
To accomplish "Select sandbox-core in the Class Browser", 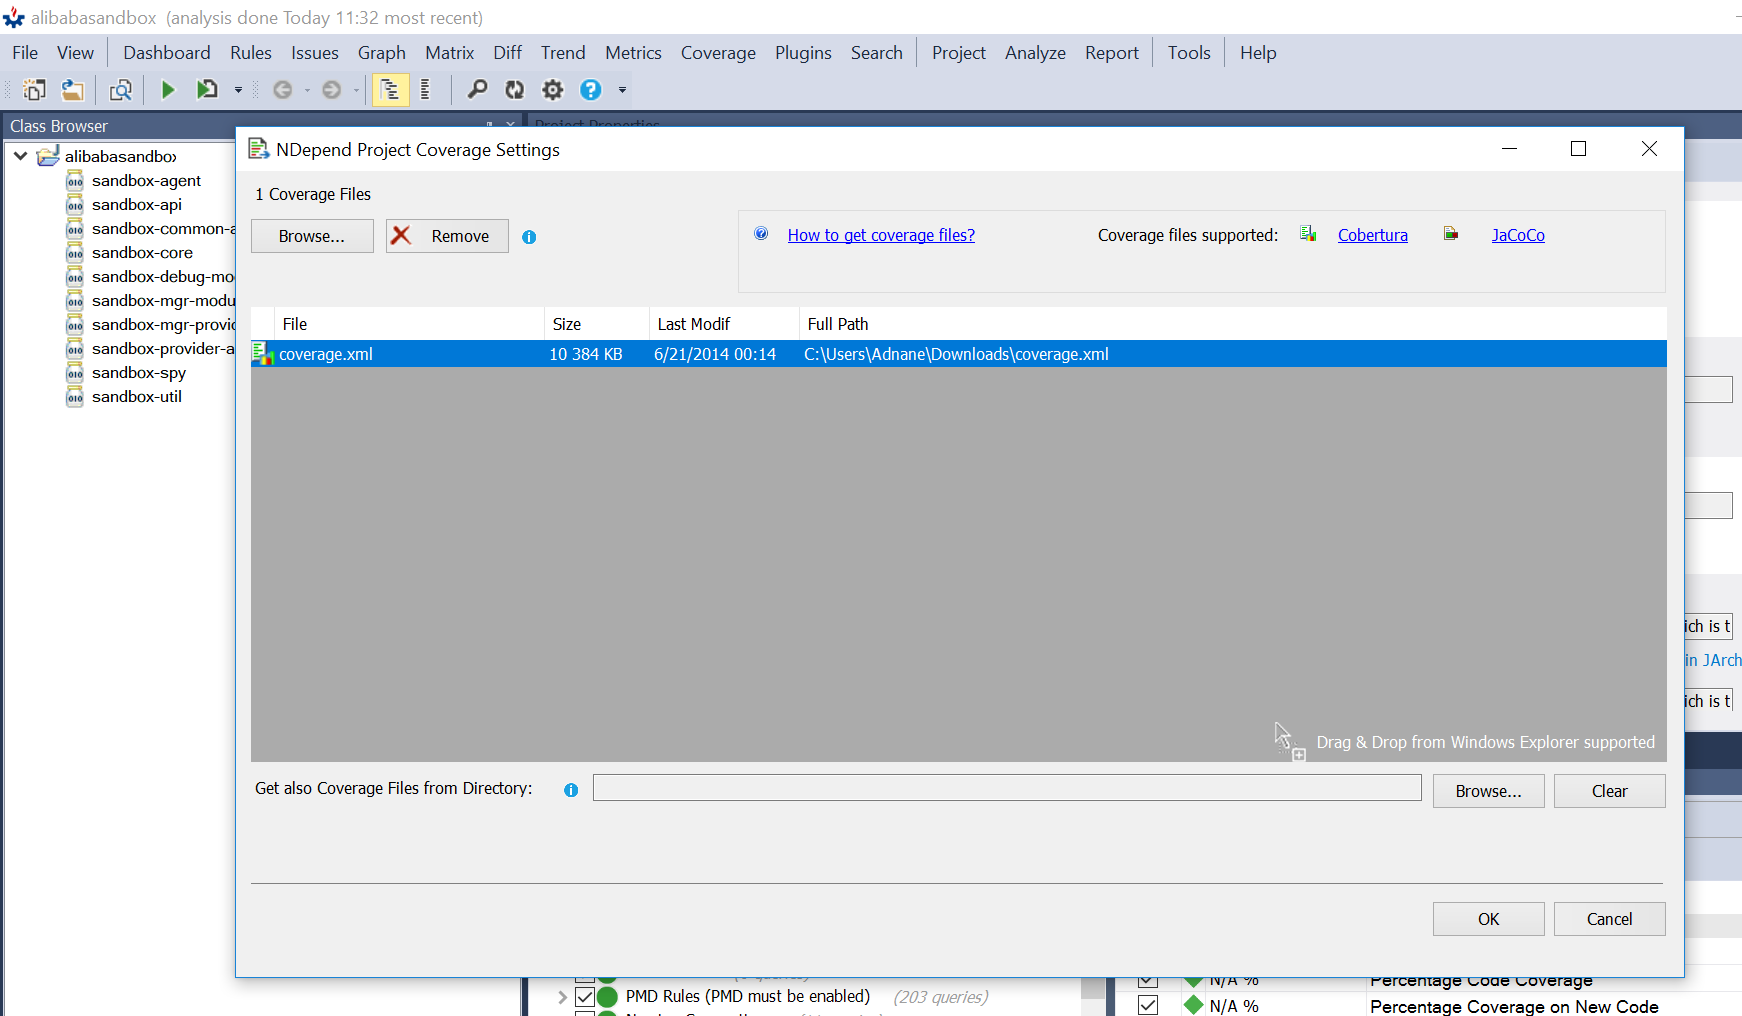I will (142, 253).
